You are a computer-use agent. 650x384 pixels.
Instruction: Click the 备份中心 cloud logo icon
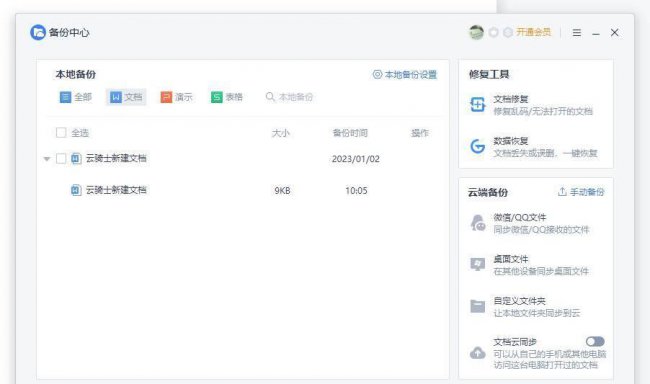click(38, 32)
